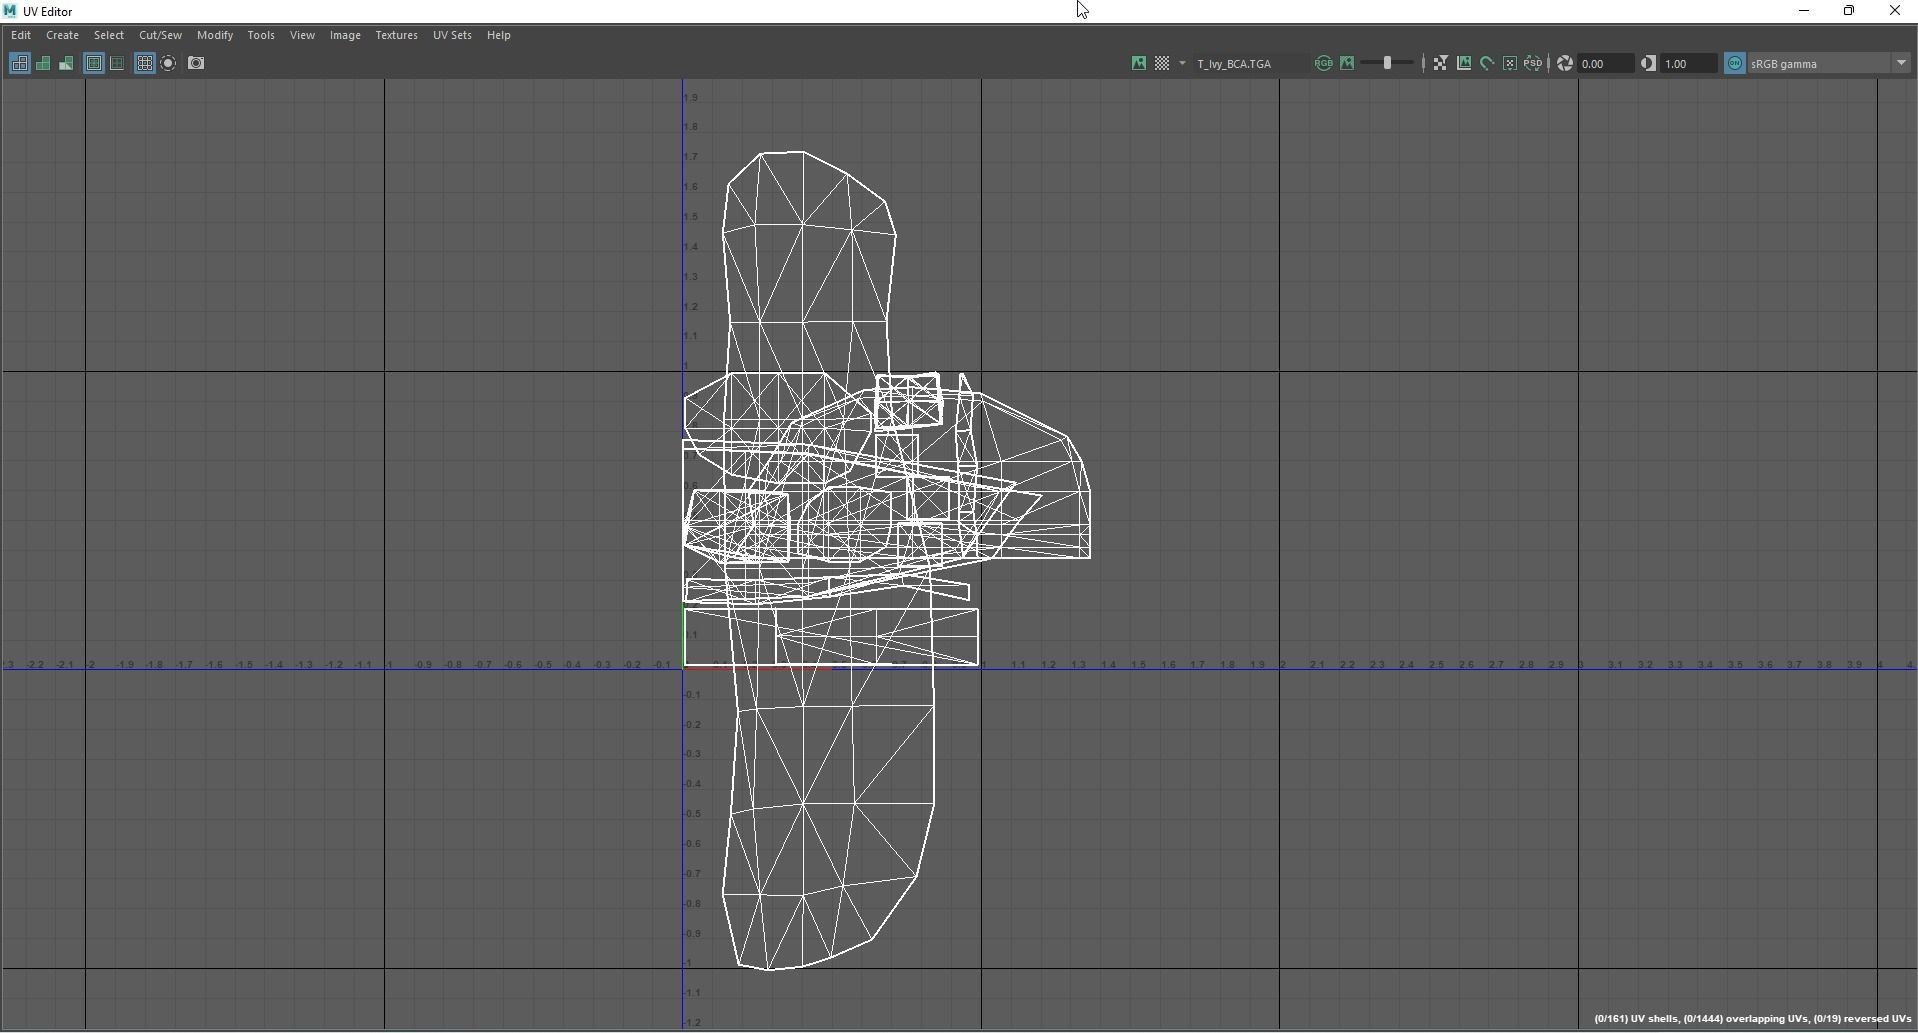Toggle pixel snap checkered icon
The width and height of the screenshot is (1918, 1033).
coord(1440,63)
